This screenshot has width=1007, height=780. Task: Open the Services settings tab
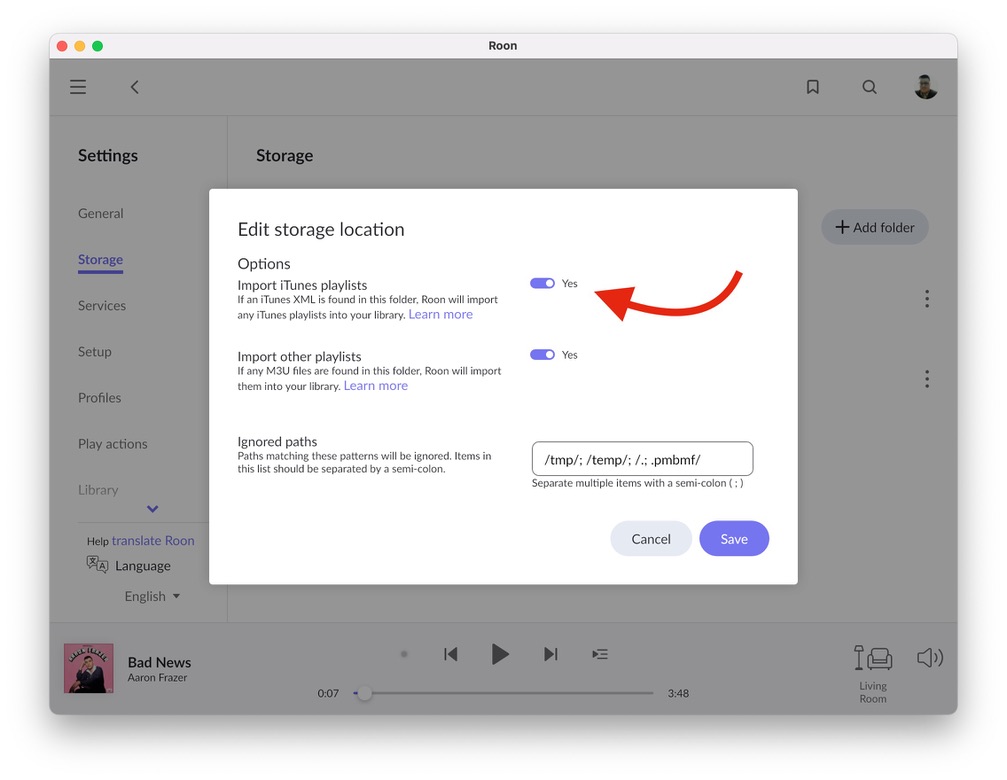pyautogui.click(x=102, y=306)
